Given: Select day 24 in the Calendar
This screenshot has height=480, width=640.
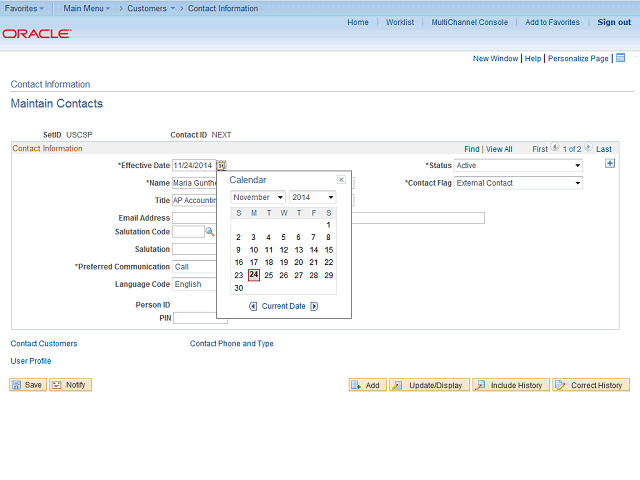Looking at the screenshot, I should (253, 275).
